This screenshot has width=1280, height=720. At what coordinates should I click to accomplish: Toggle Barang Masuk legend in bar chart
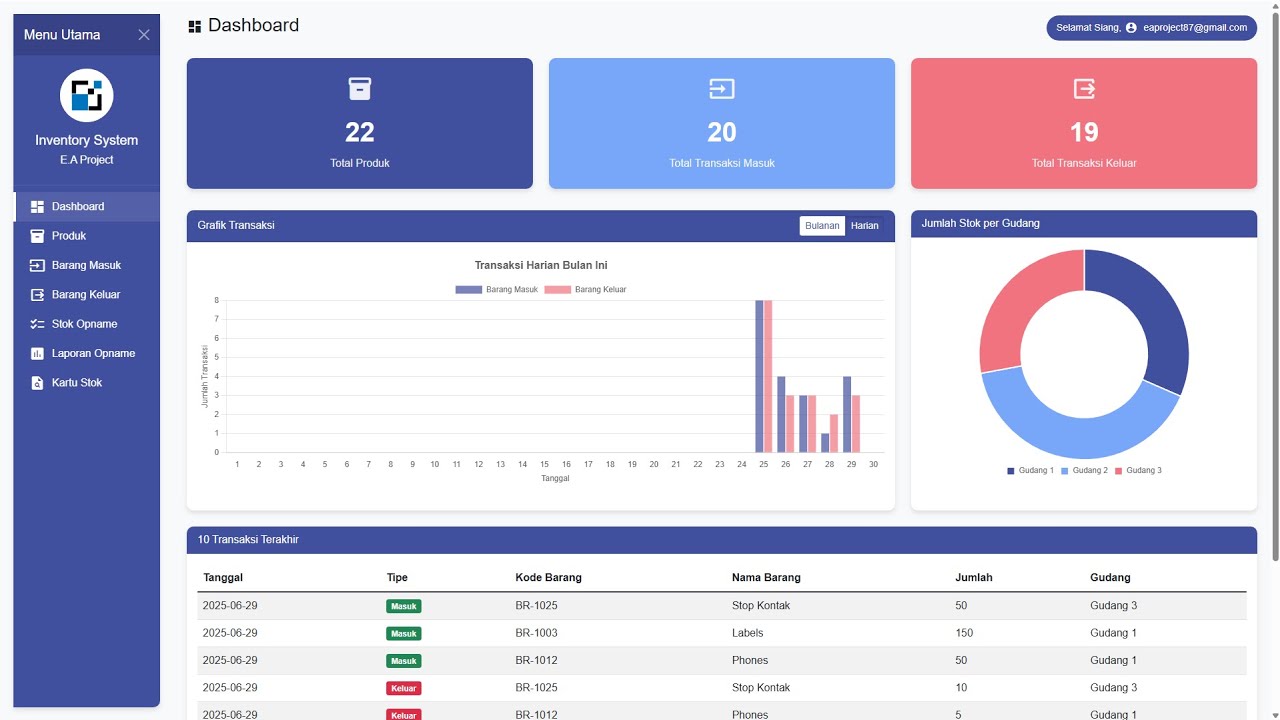click(497, 290)
